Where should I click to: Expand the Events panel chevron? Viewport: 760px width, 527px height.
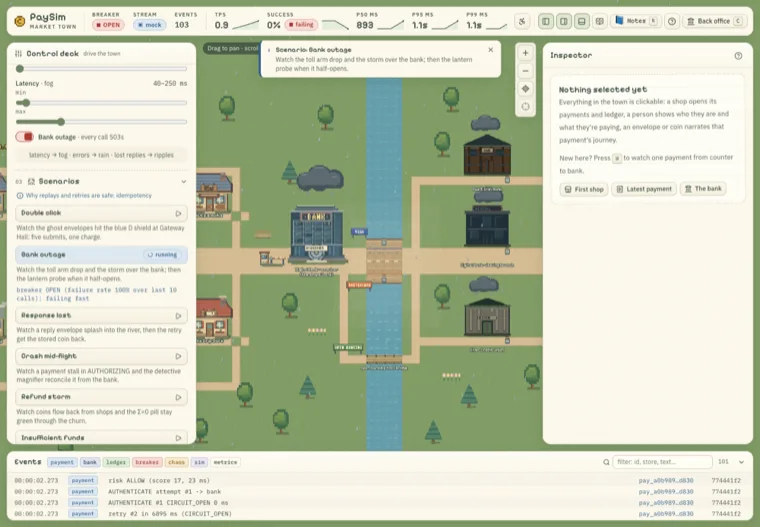coord(741,462)
